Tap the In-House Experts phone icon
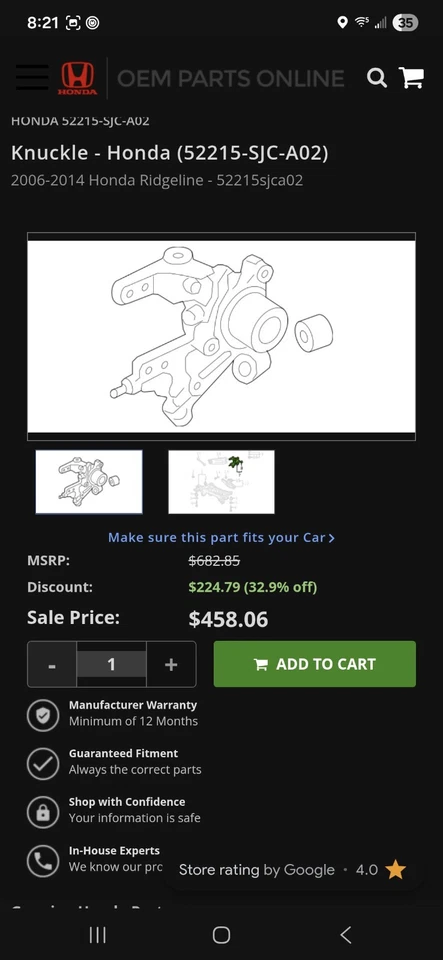This screenshot has width=443, height=960. click(43, 861)
